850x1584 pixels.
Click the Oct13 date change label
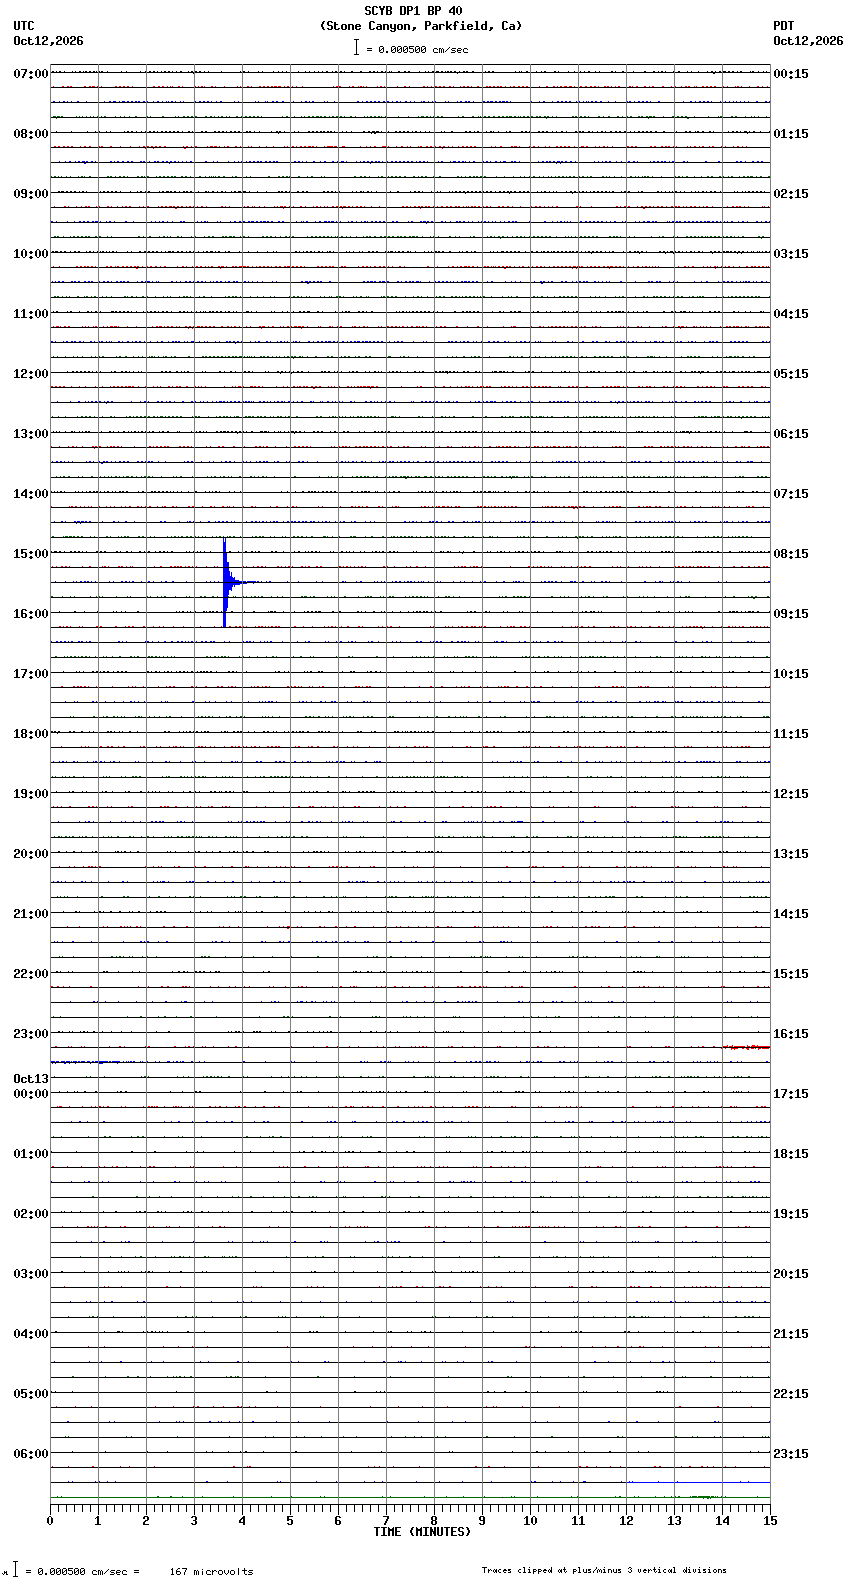point(31,1079)
